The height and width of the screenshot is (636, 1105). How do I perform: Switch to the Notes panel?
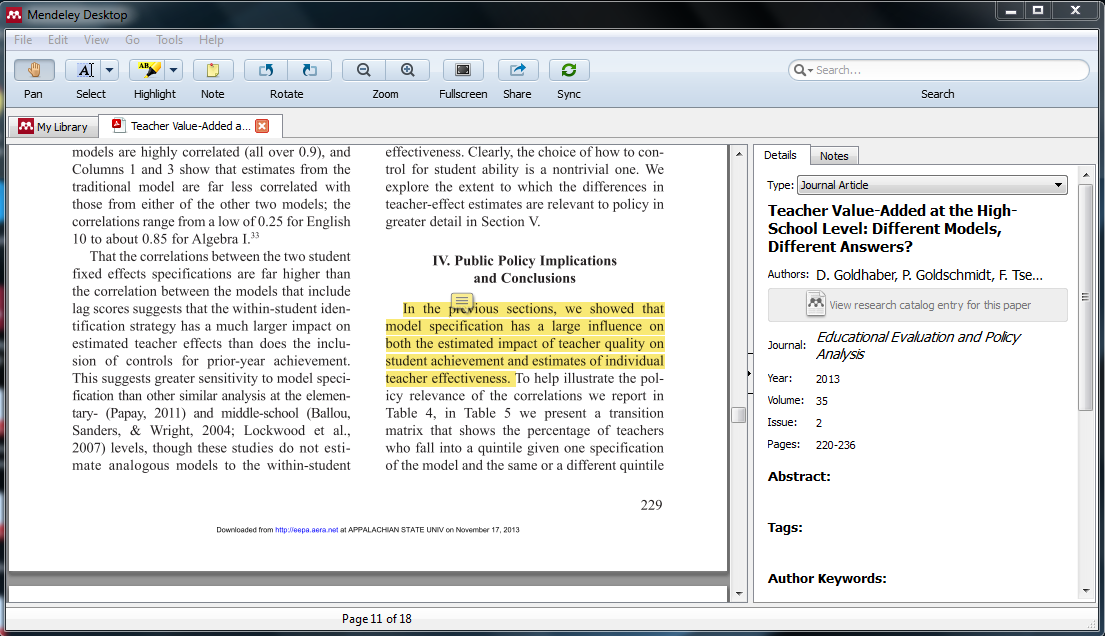click(x=834, y=155)
